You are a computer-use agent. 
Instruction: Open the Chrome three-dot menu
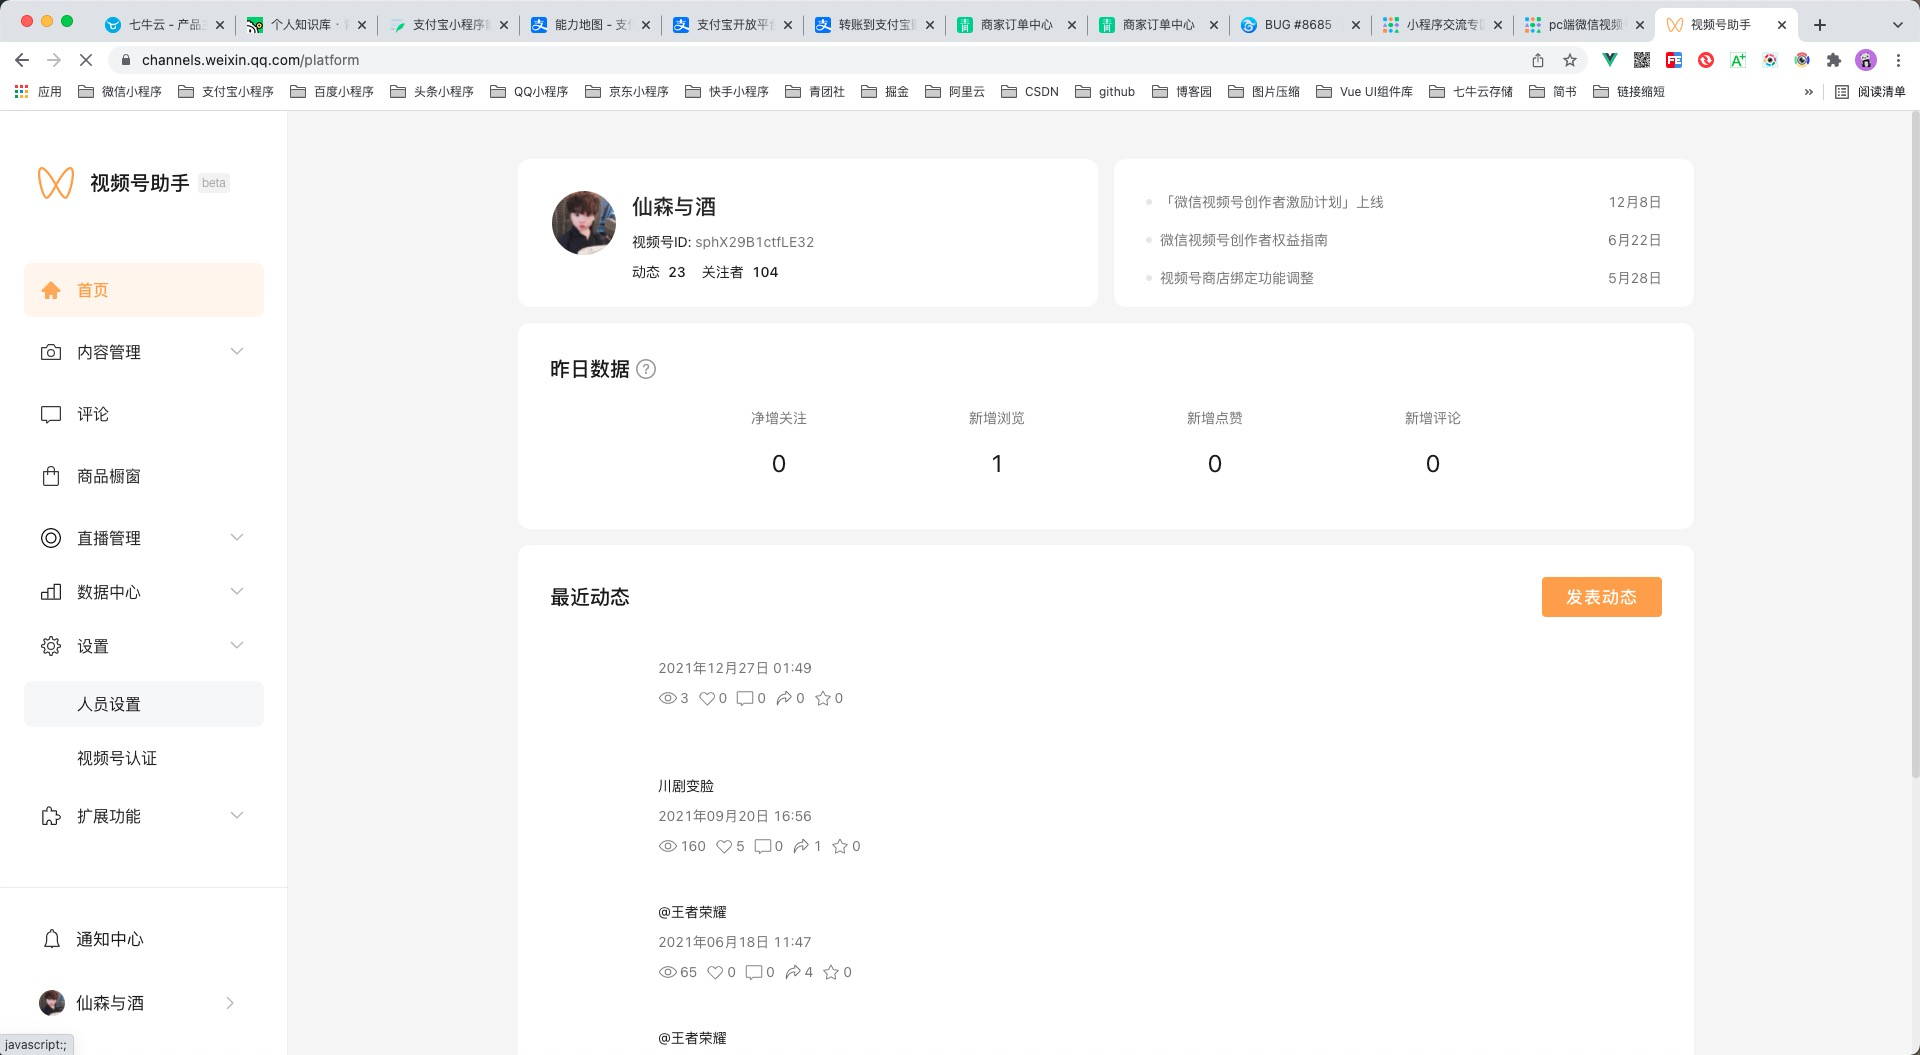(x=1898, y=60)
